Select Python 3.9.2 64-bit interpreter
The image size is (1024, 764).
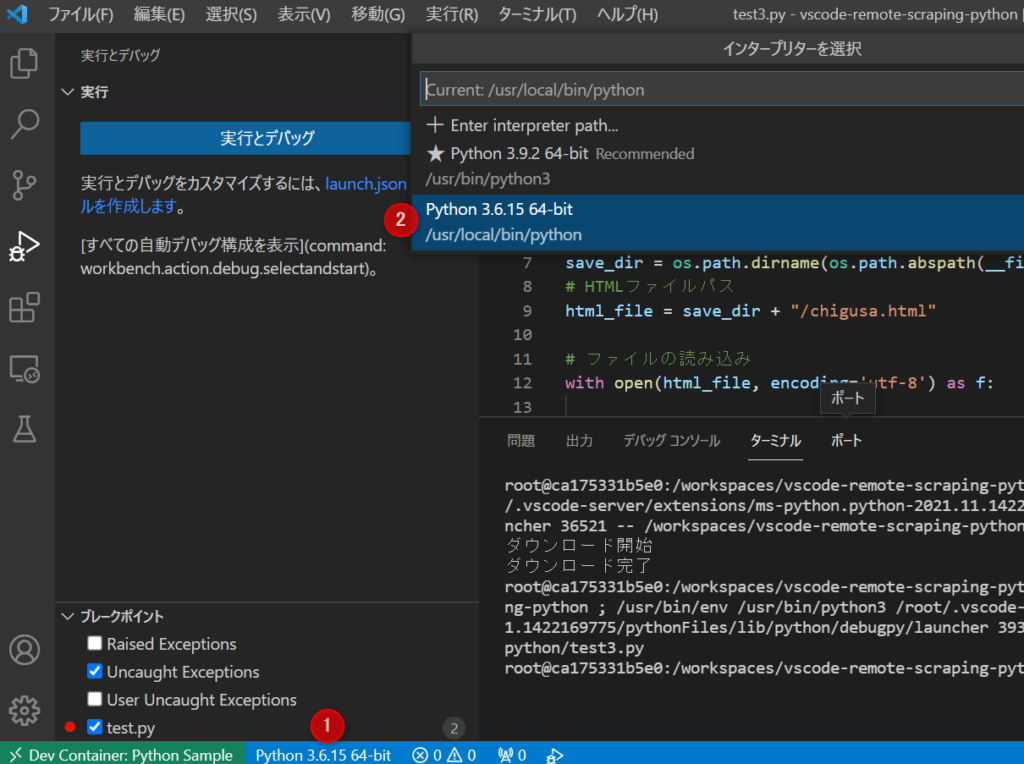tap(718, 166)
